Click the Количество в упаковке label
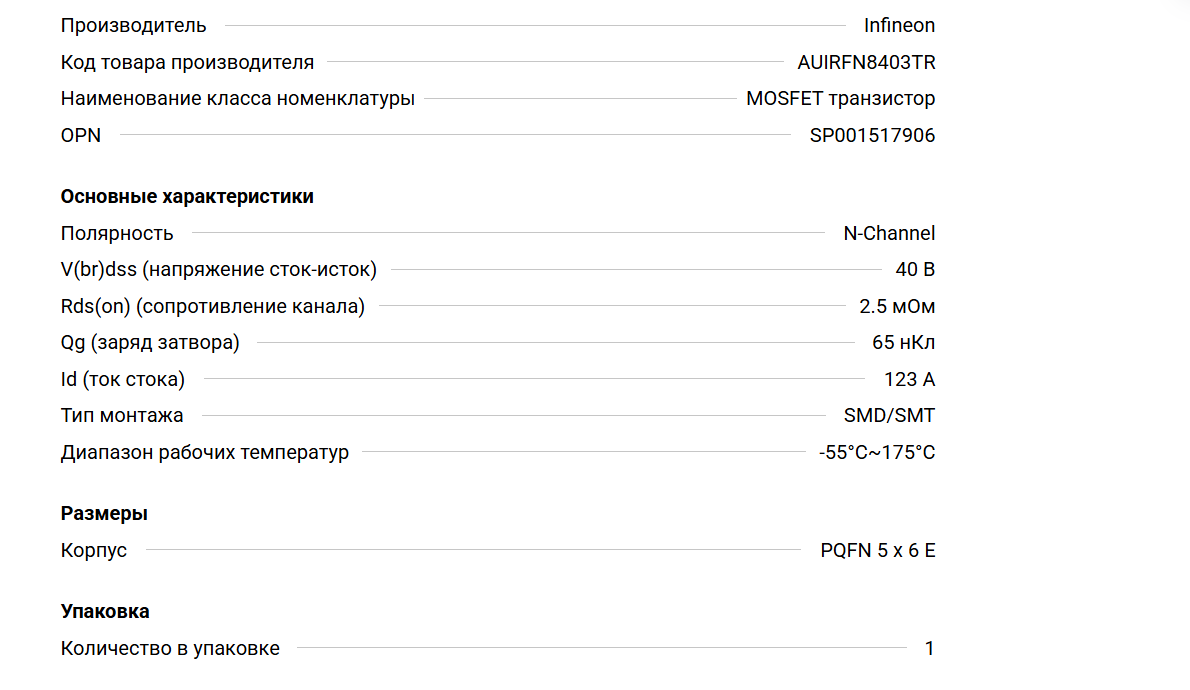1190x690 pixels. (x=170, y=648)
